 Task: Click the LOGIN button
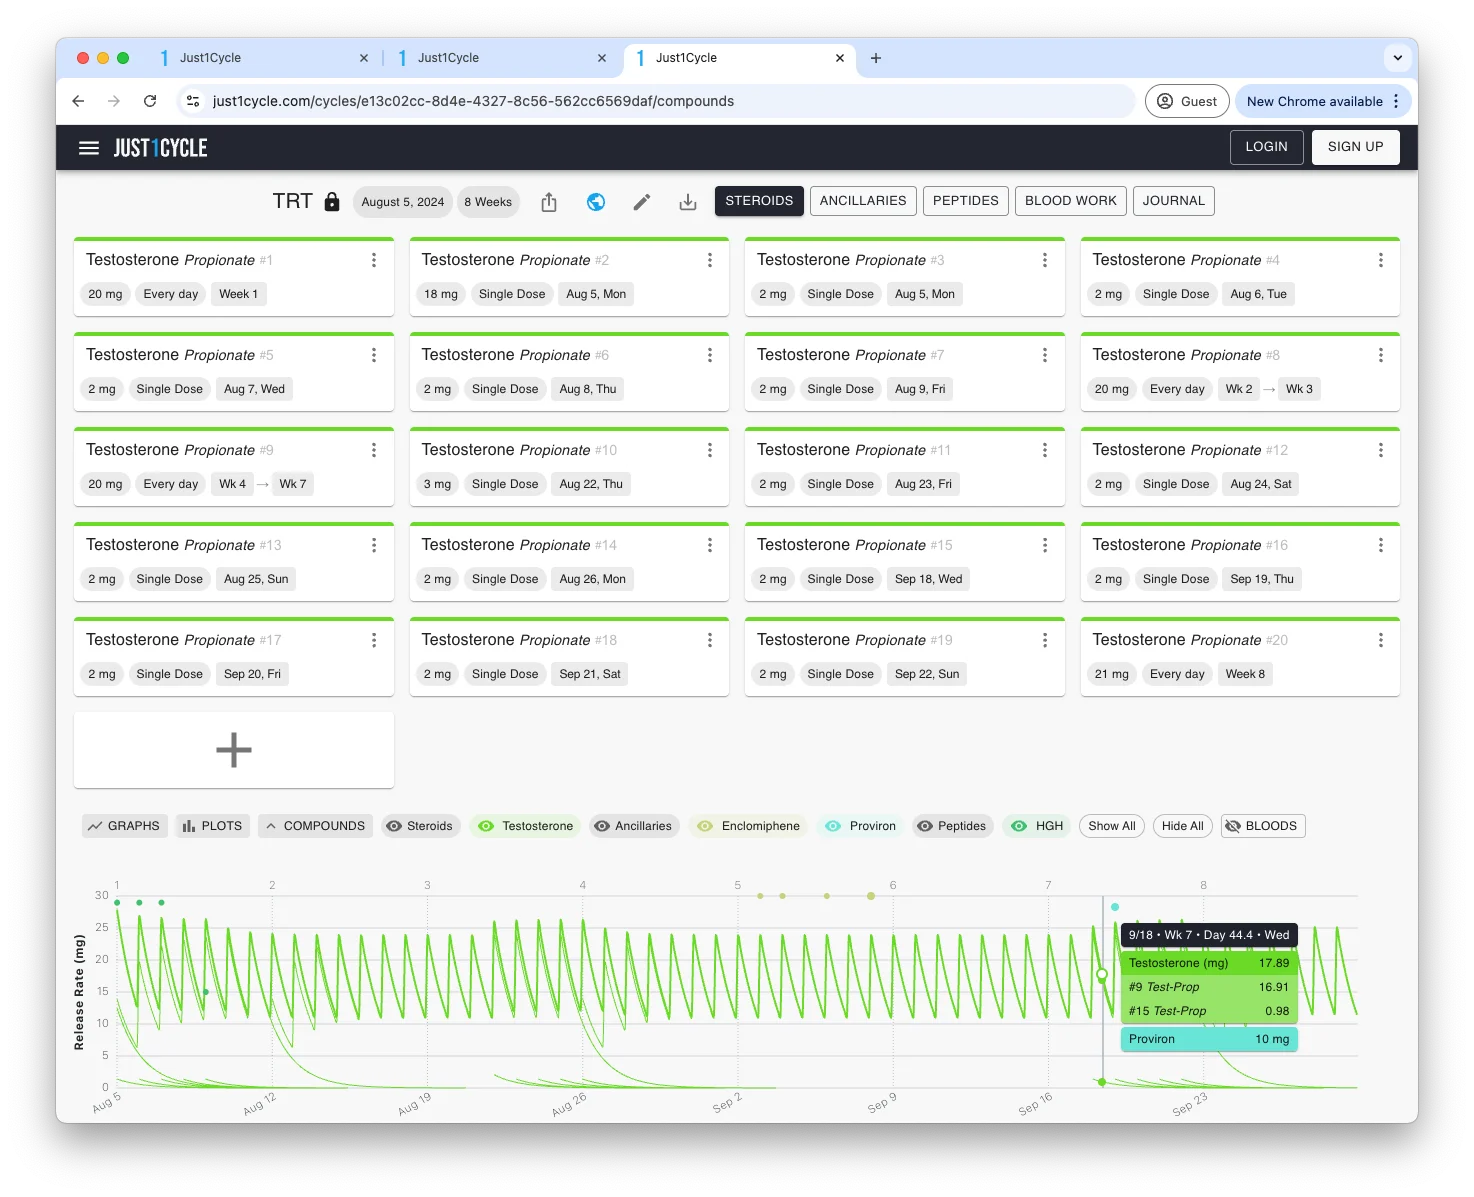[1266, 147]
